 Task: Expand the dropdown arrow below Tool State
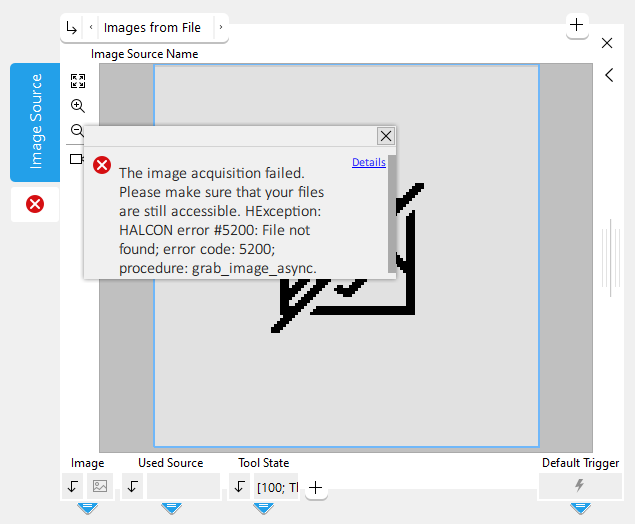click(263, 508)
